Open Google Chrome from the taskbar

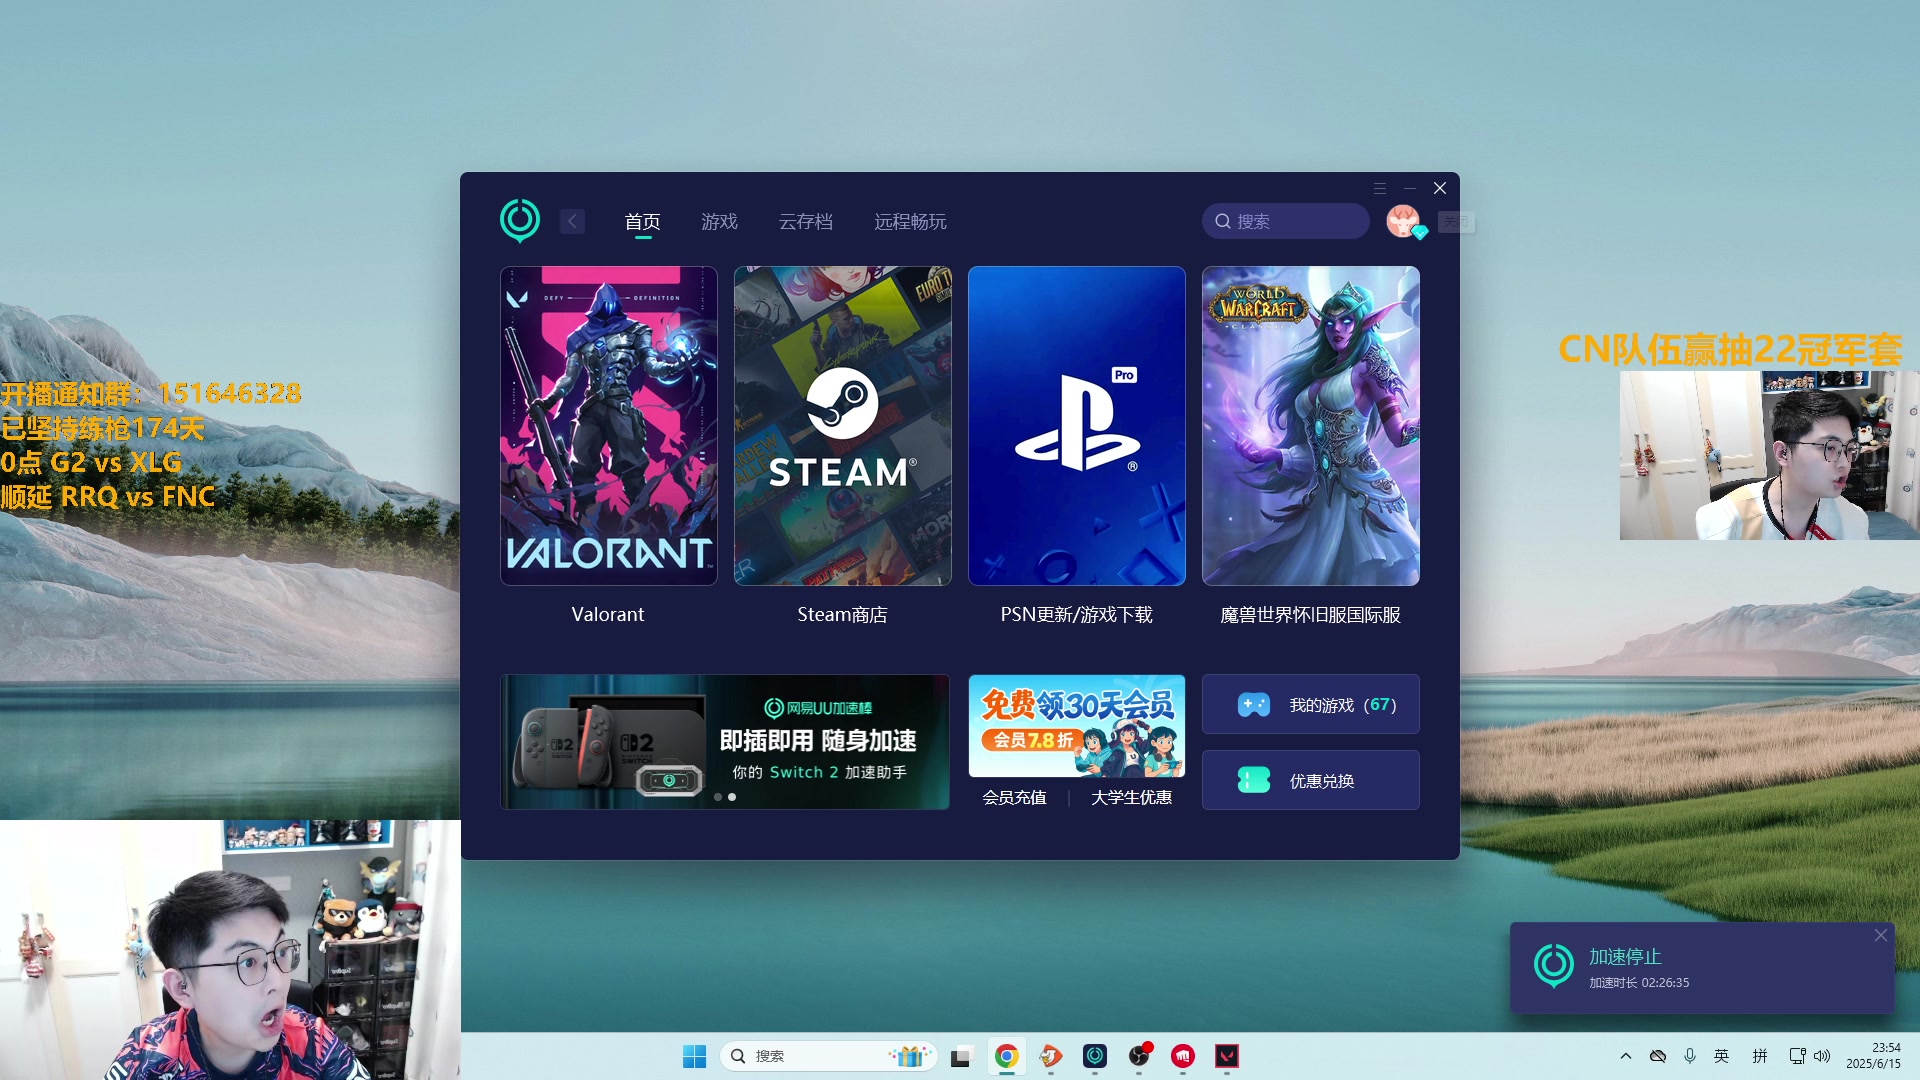[1007, 1056]
